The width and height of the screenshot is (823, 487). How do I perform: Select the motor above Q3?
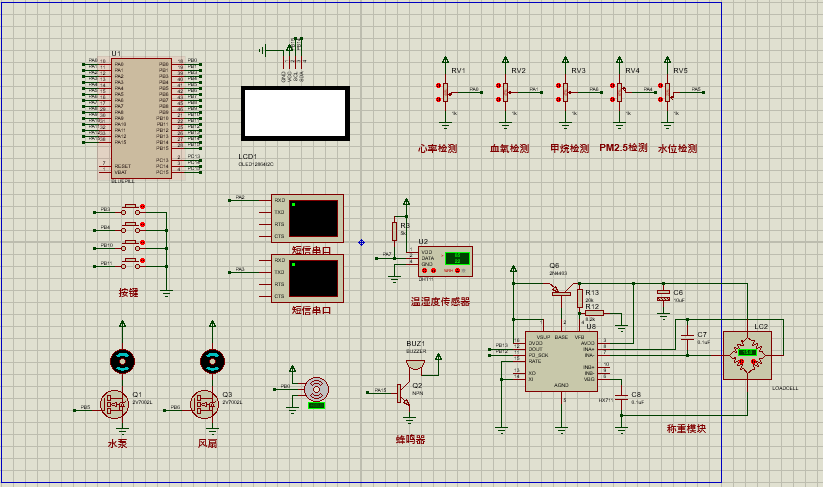(213, 361)
